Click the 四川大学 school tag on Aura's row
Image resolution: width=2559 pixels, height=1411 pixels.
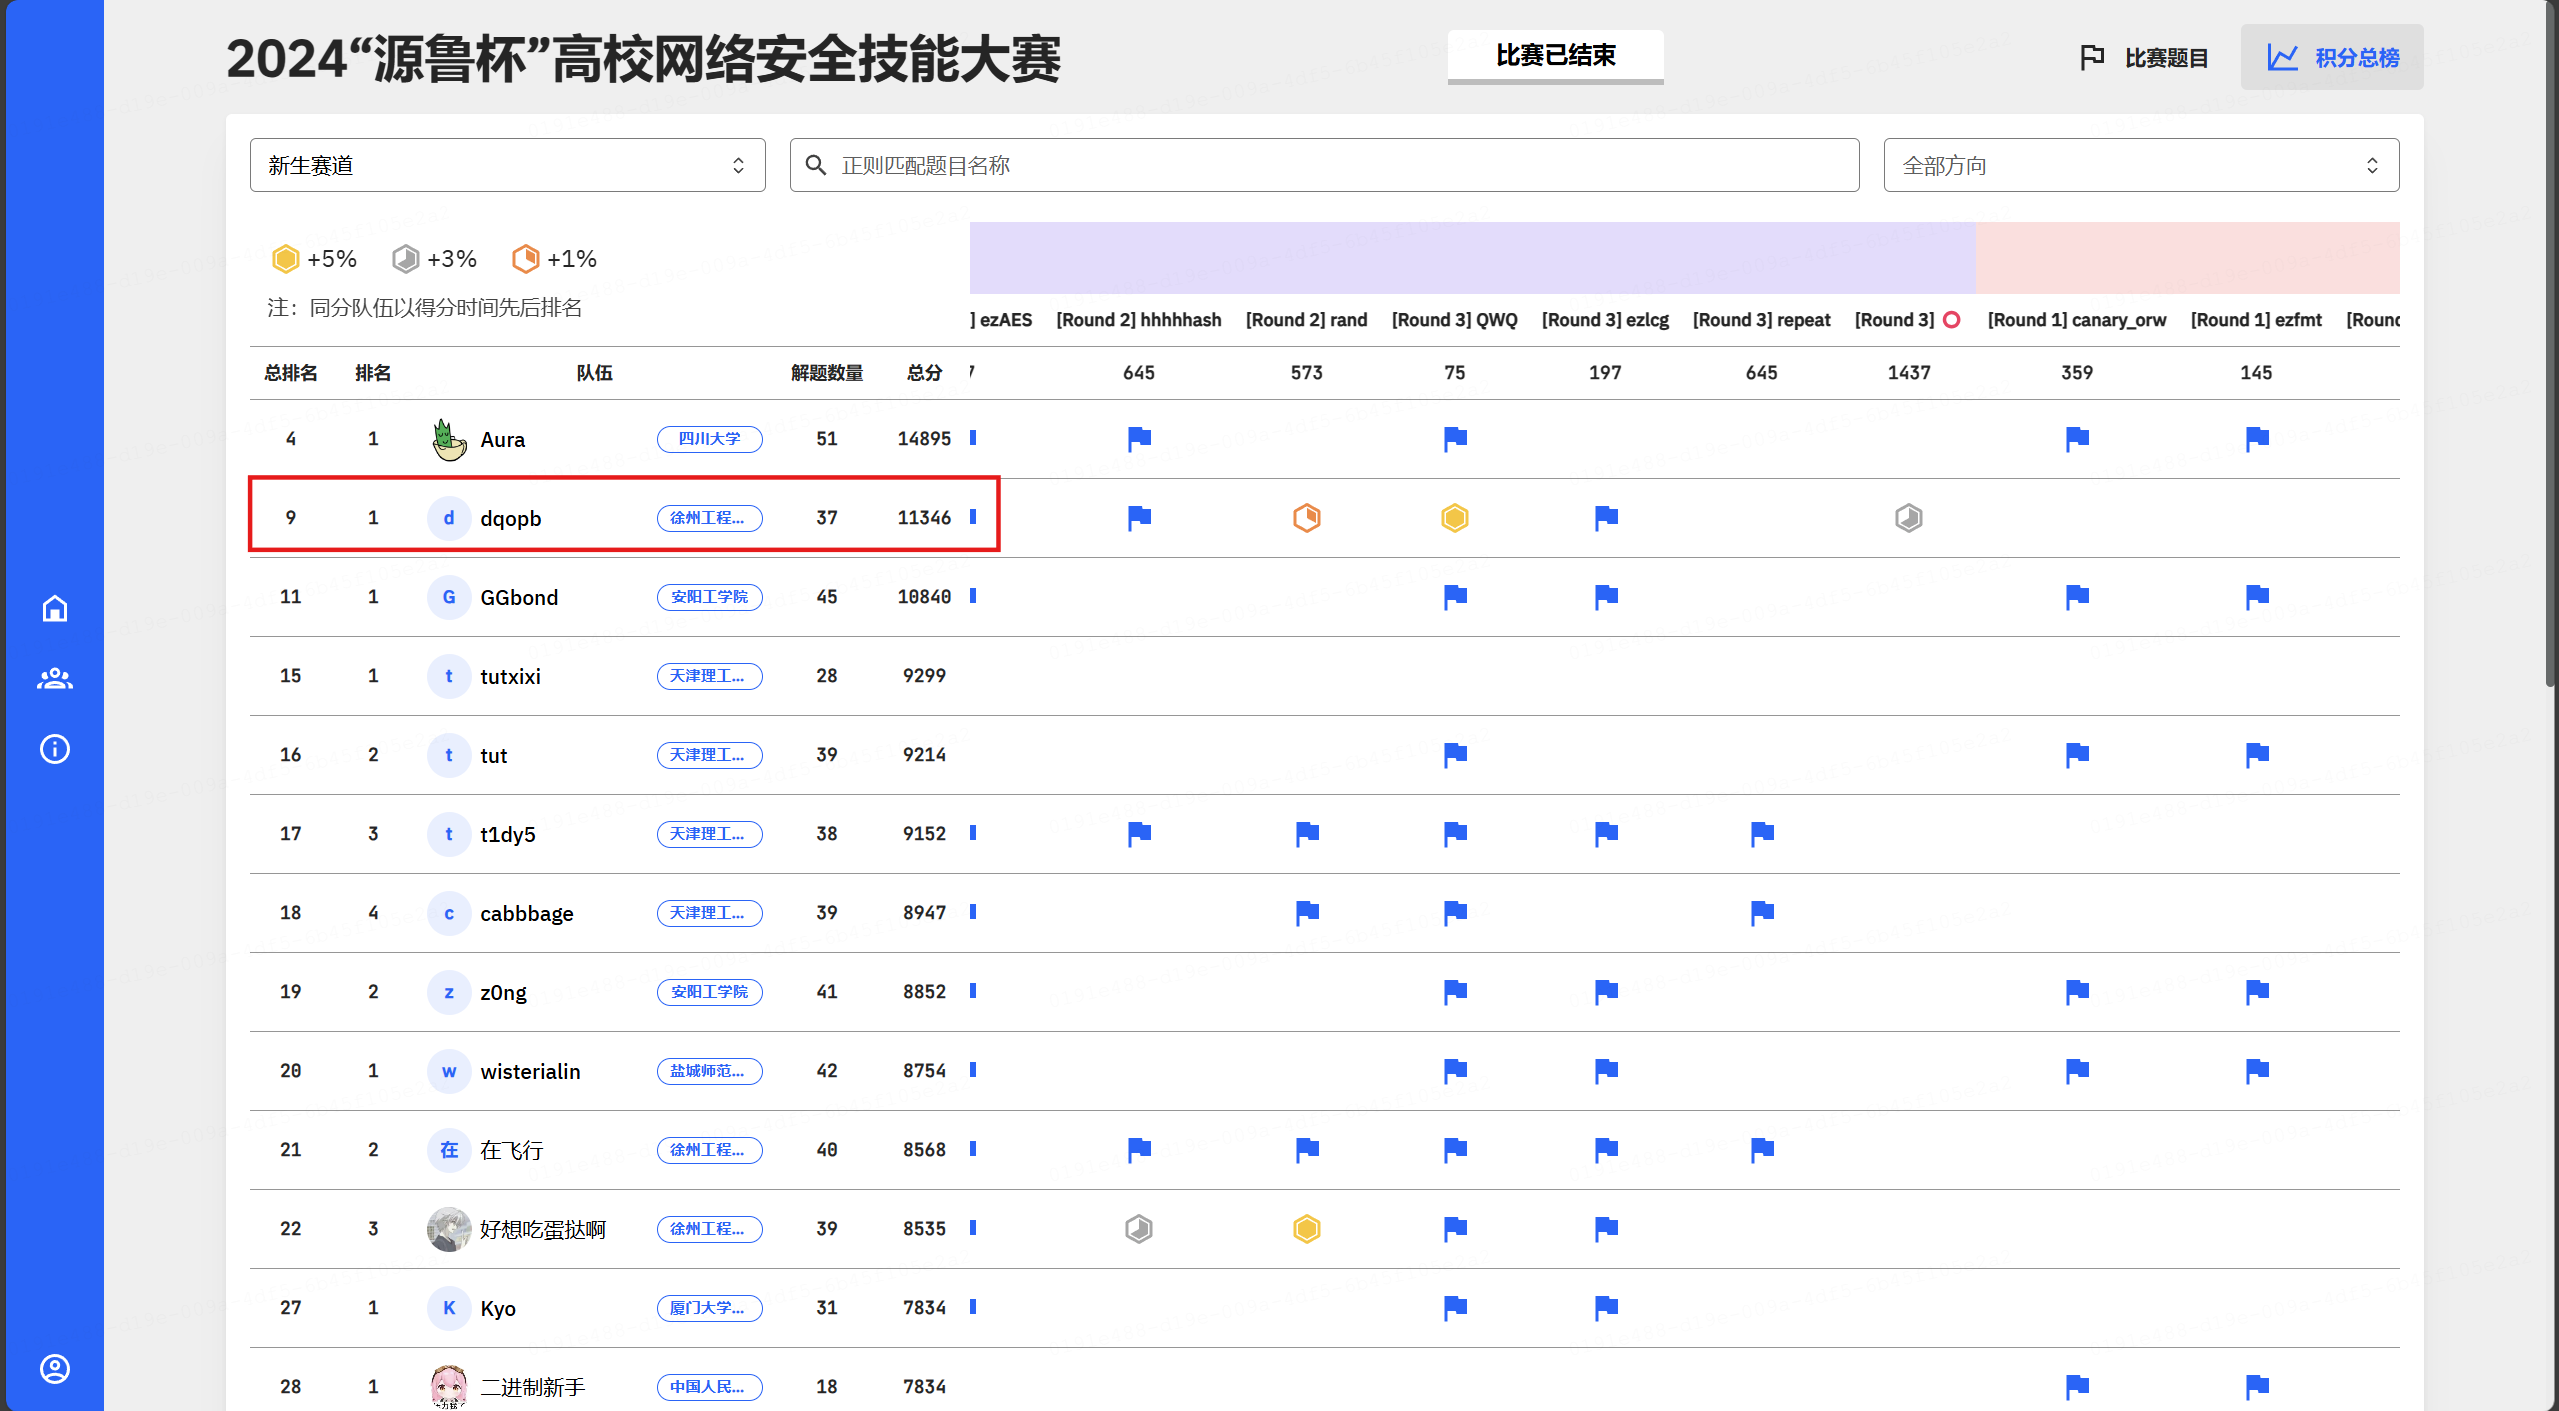point(709,439)
